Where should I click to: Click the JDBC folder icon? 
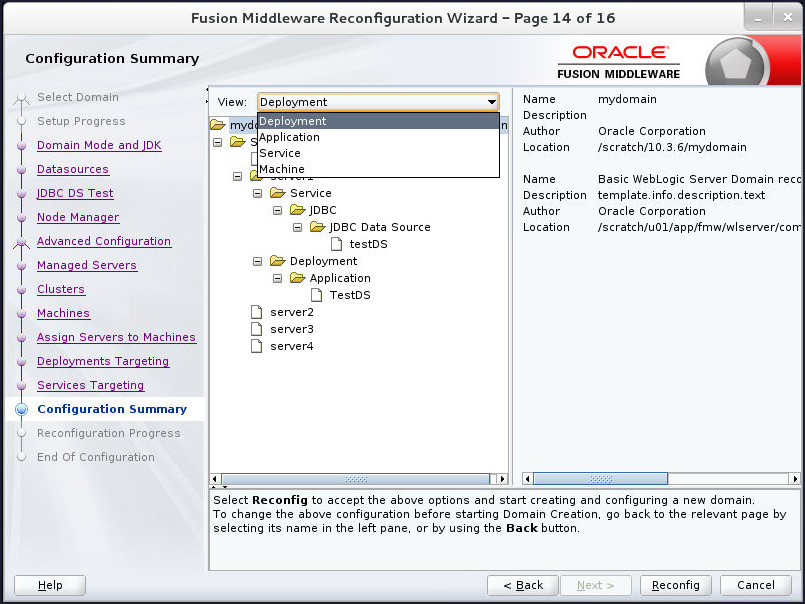298,210
